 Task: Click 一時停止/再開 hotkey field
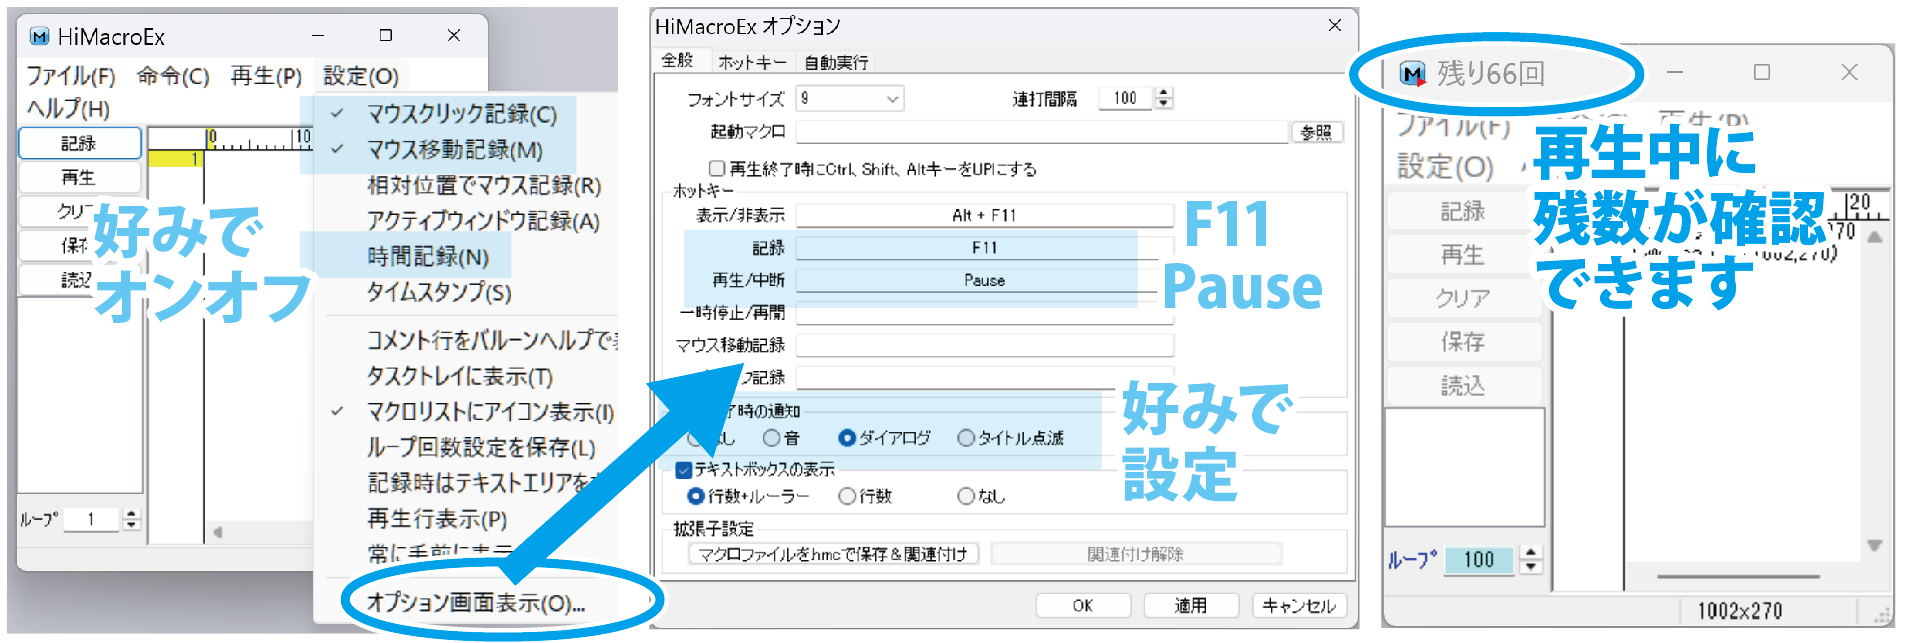click(984, 313)
